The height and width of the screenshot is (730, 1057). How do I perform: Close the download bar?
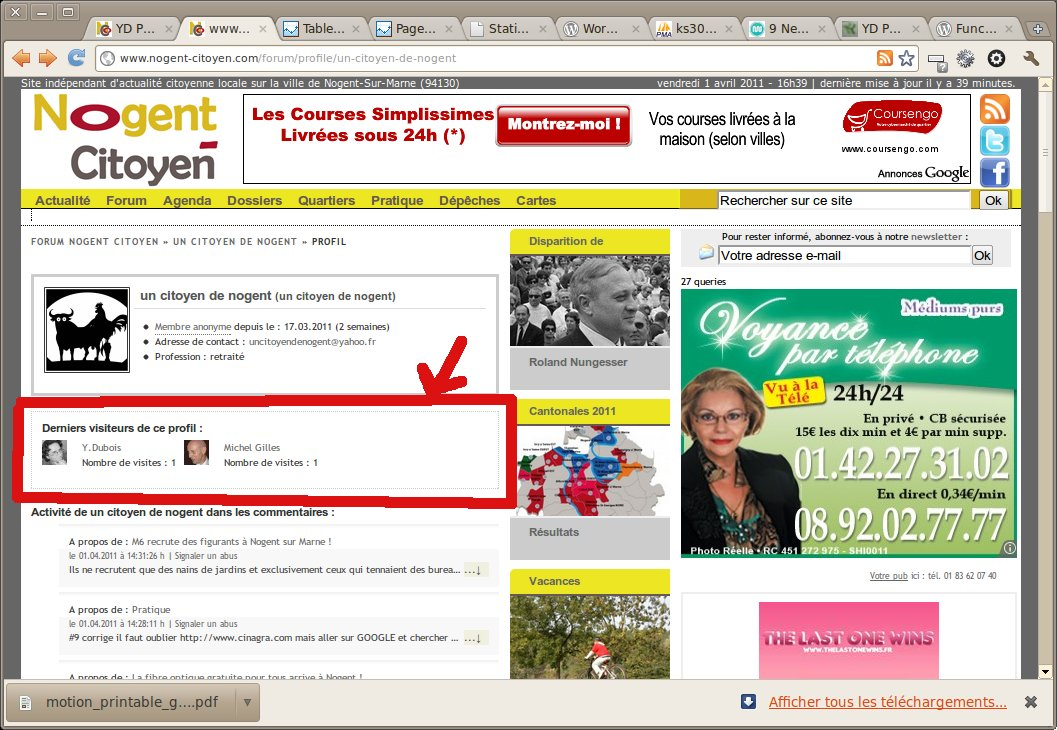click(x=1031, y=702)
